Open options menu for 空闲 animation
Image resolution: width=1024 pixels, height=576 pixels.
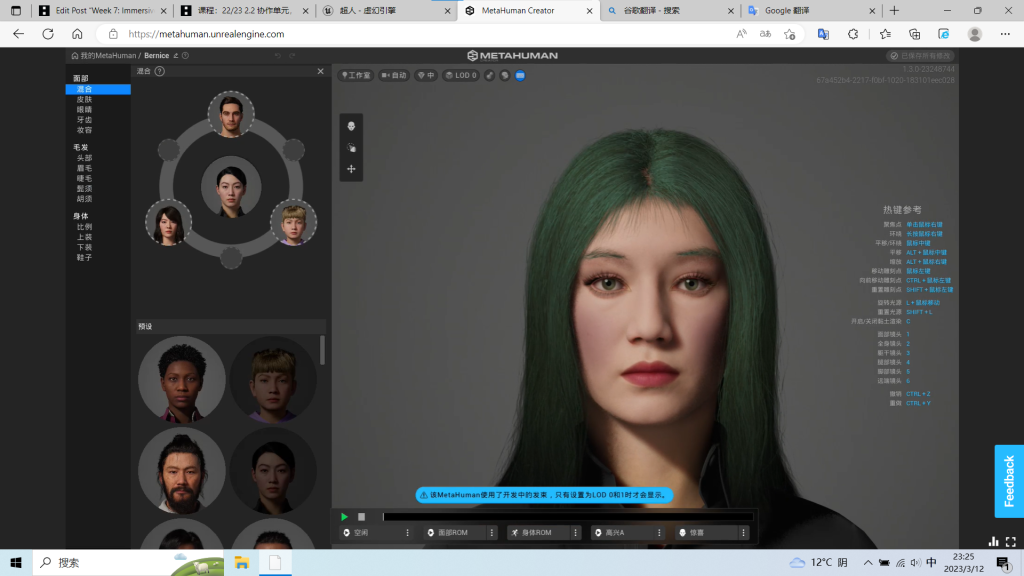[408, 533]
